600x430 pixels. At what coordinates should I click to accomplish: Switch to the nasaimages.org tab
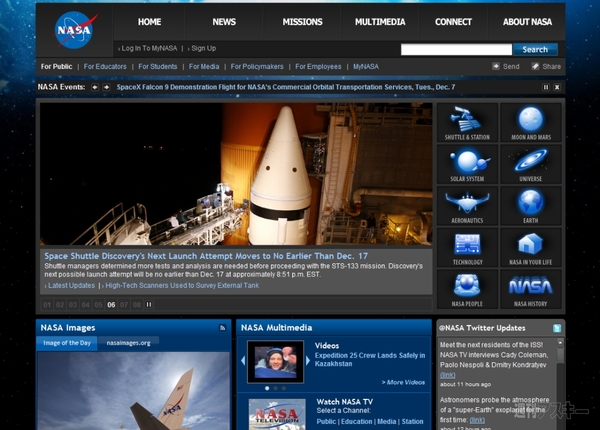click(x=128, y=343)
